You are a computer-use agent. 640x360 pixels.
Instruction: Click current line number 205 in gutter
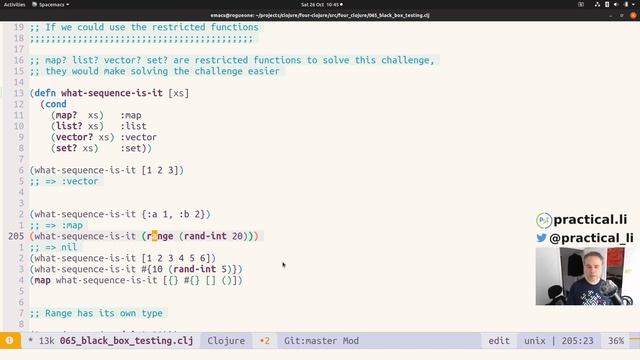(16, 236)
